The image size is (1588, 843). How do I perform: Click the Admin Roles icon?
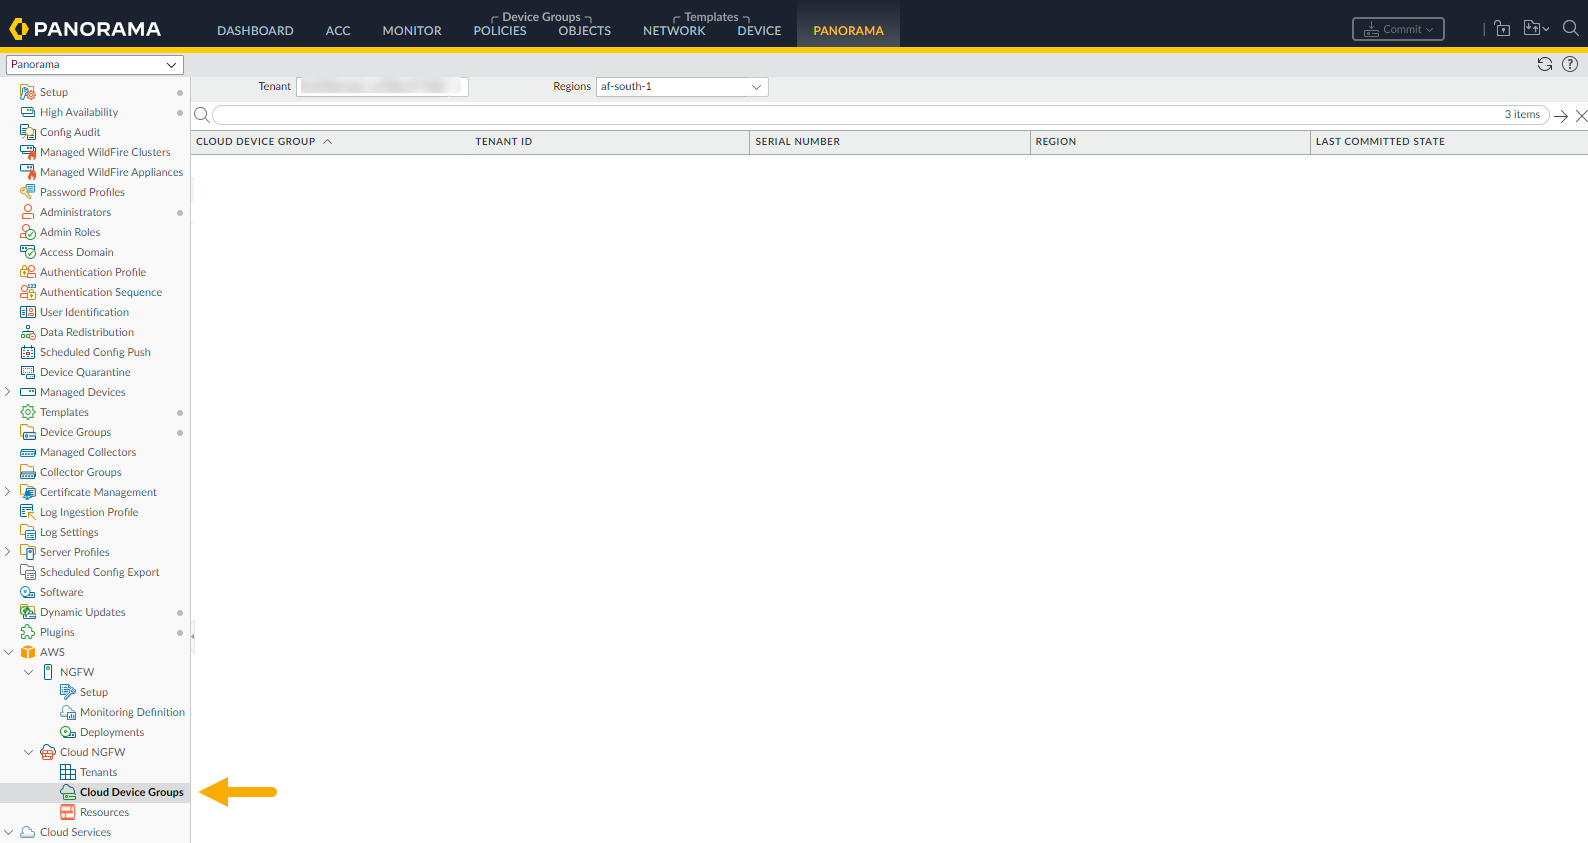click(x=28, y=232)
